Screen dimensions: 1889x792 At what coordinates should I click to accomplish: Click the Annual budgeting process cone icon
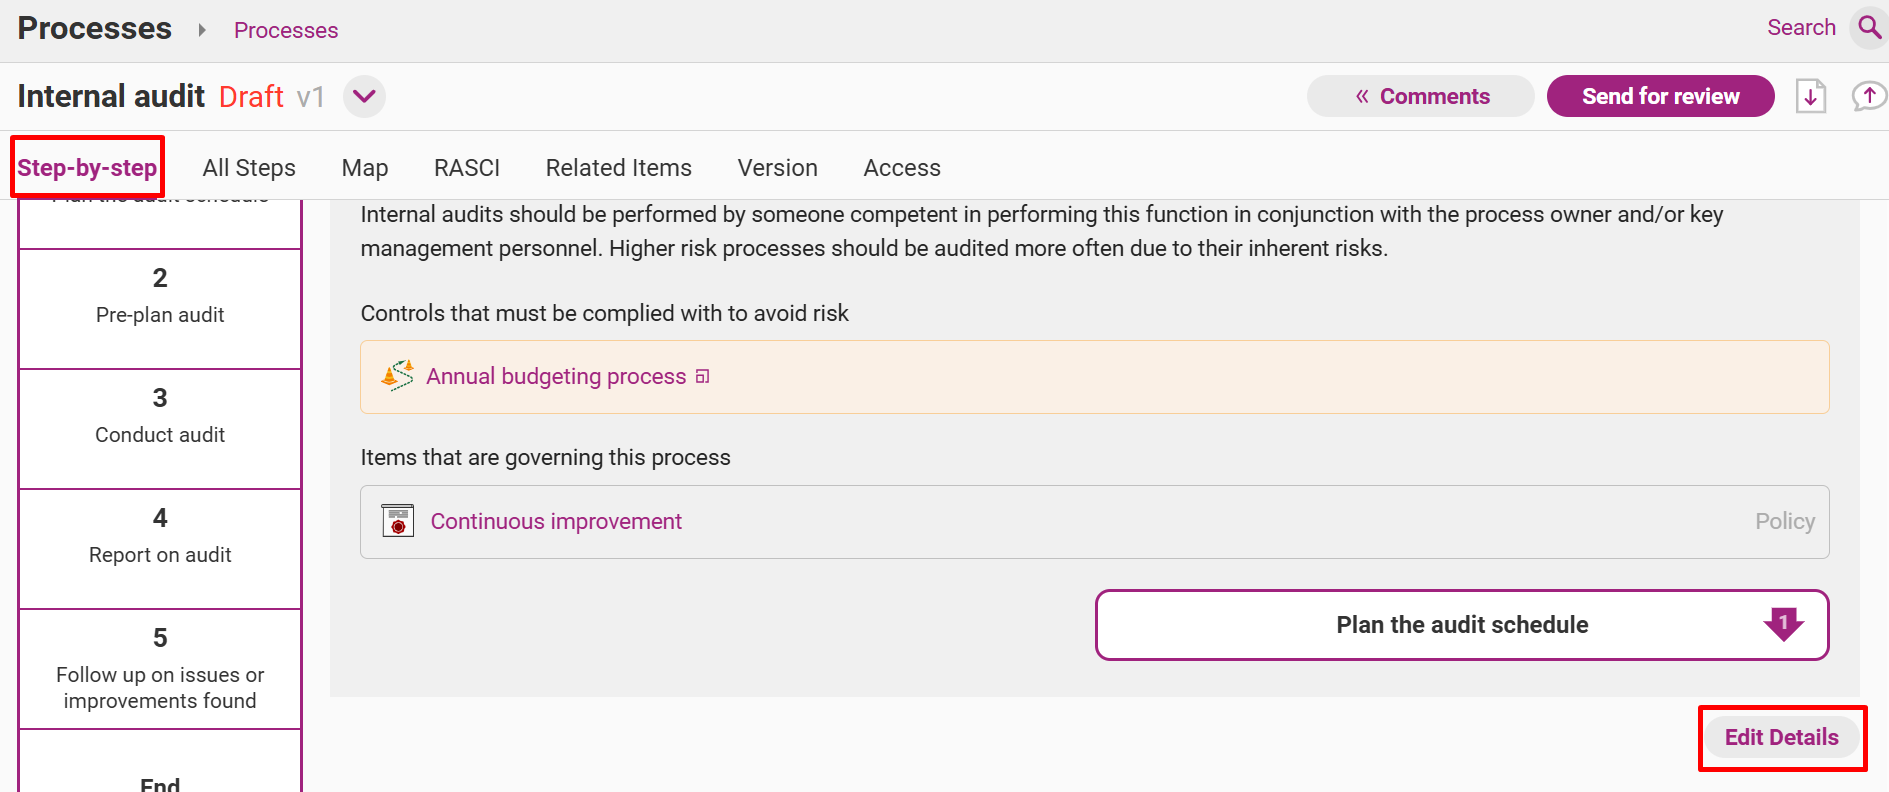pyautogui.click(x=398, y=376)
